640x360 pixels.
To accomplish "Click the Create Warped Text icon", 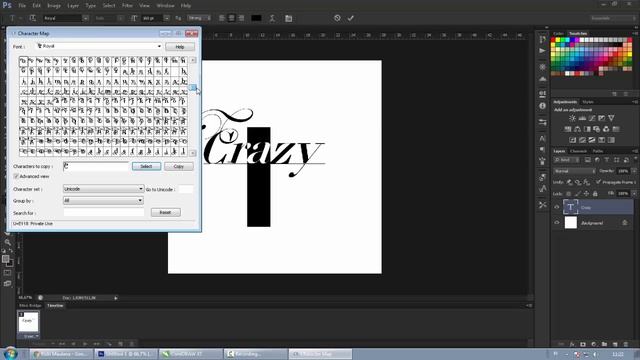I will (x=272, y=18).
